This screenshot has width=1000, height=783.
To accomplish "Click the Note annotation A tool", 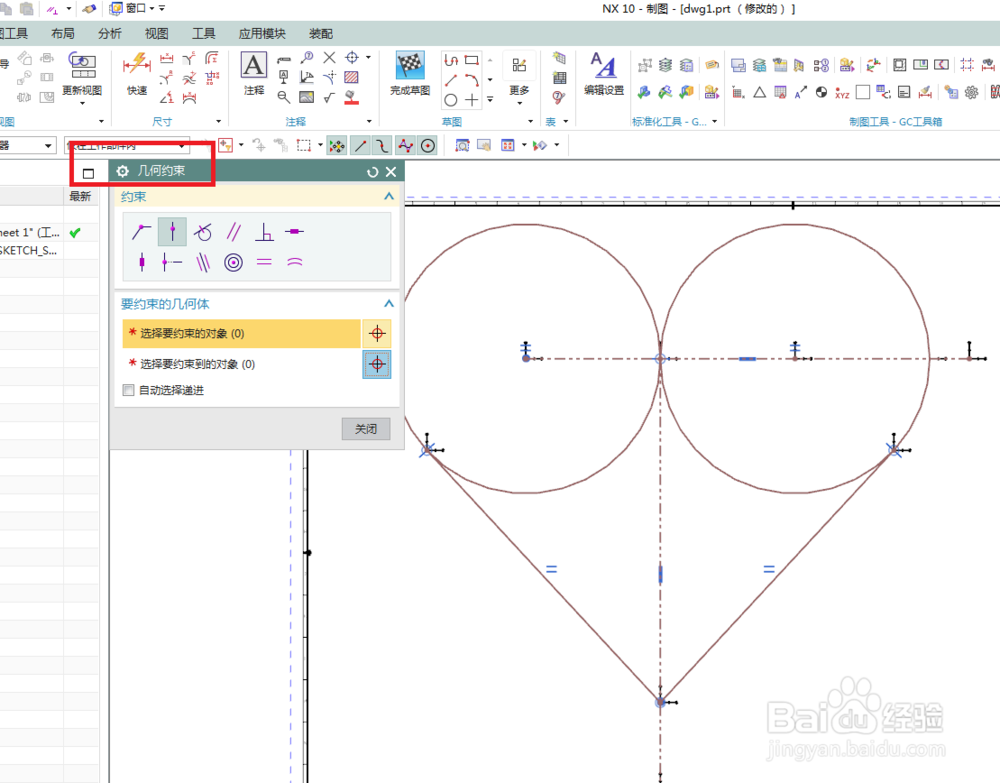I will point(254,66).
